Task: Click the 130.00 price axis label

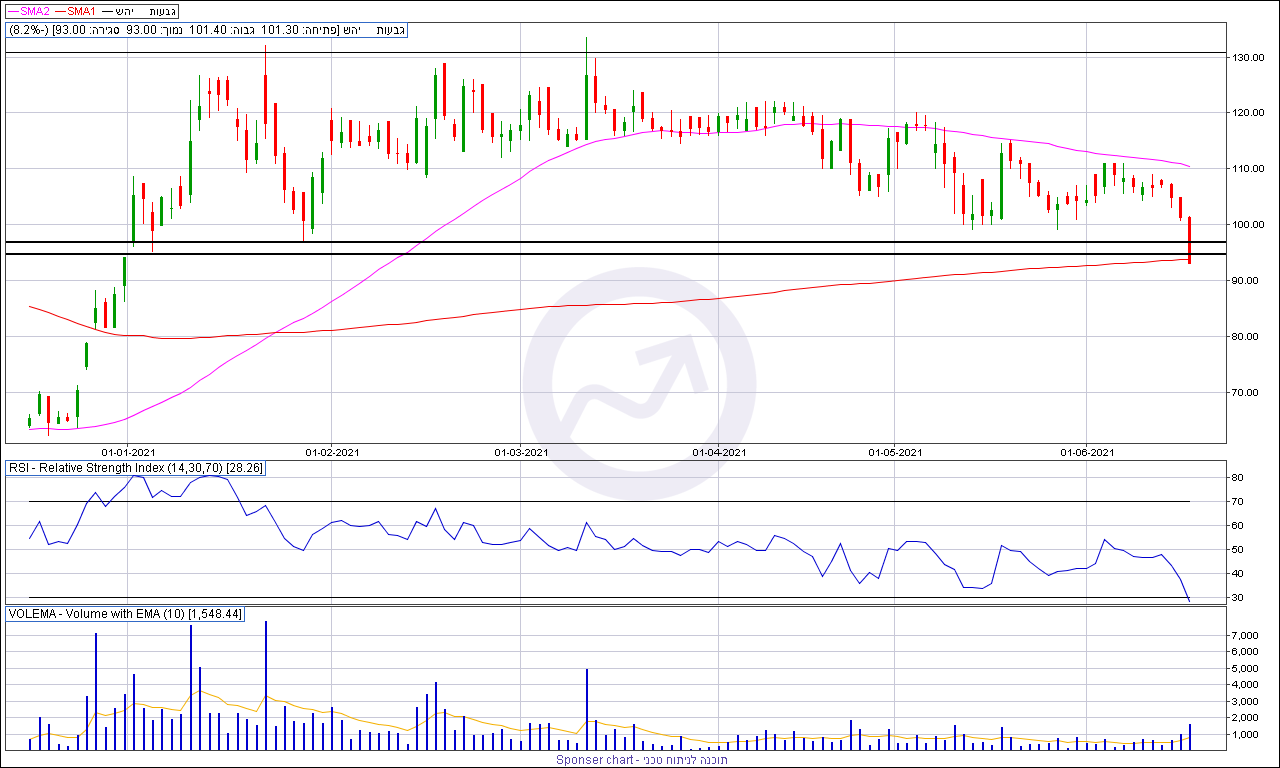Action: [x=1247, y=58]
